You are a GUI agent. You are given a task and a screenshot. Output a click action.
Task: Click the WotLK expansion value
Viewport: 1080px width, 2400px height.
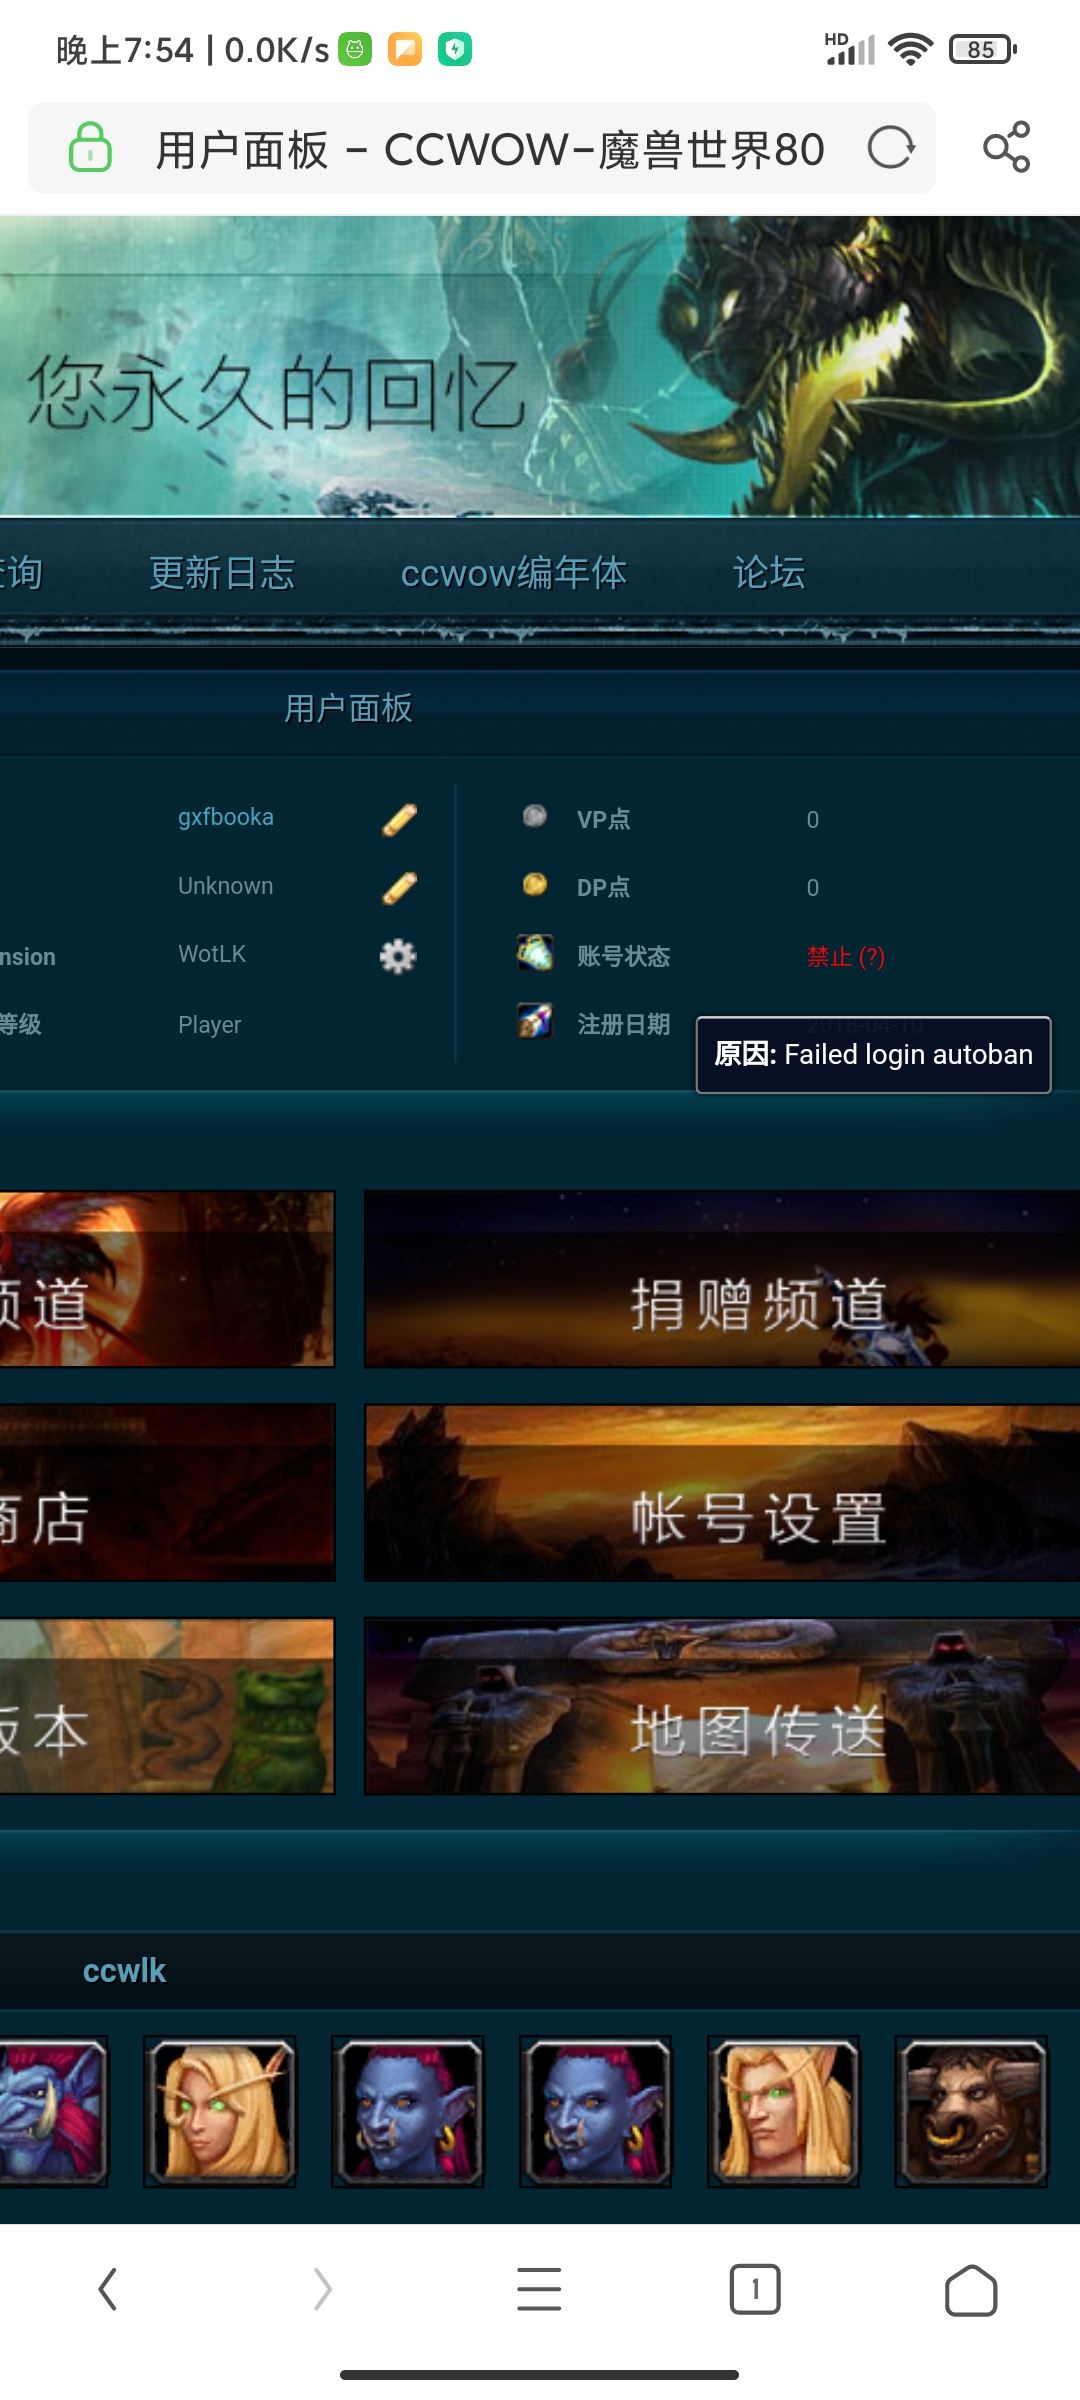coord(212,954)
